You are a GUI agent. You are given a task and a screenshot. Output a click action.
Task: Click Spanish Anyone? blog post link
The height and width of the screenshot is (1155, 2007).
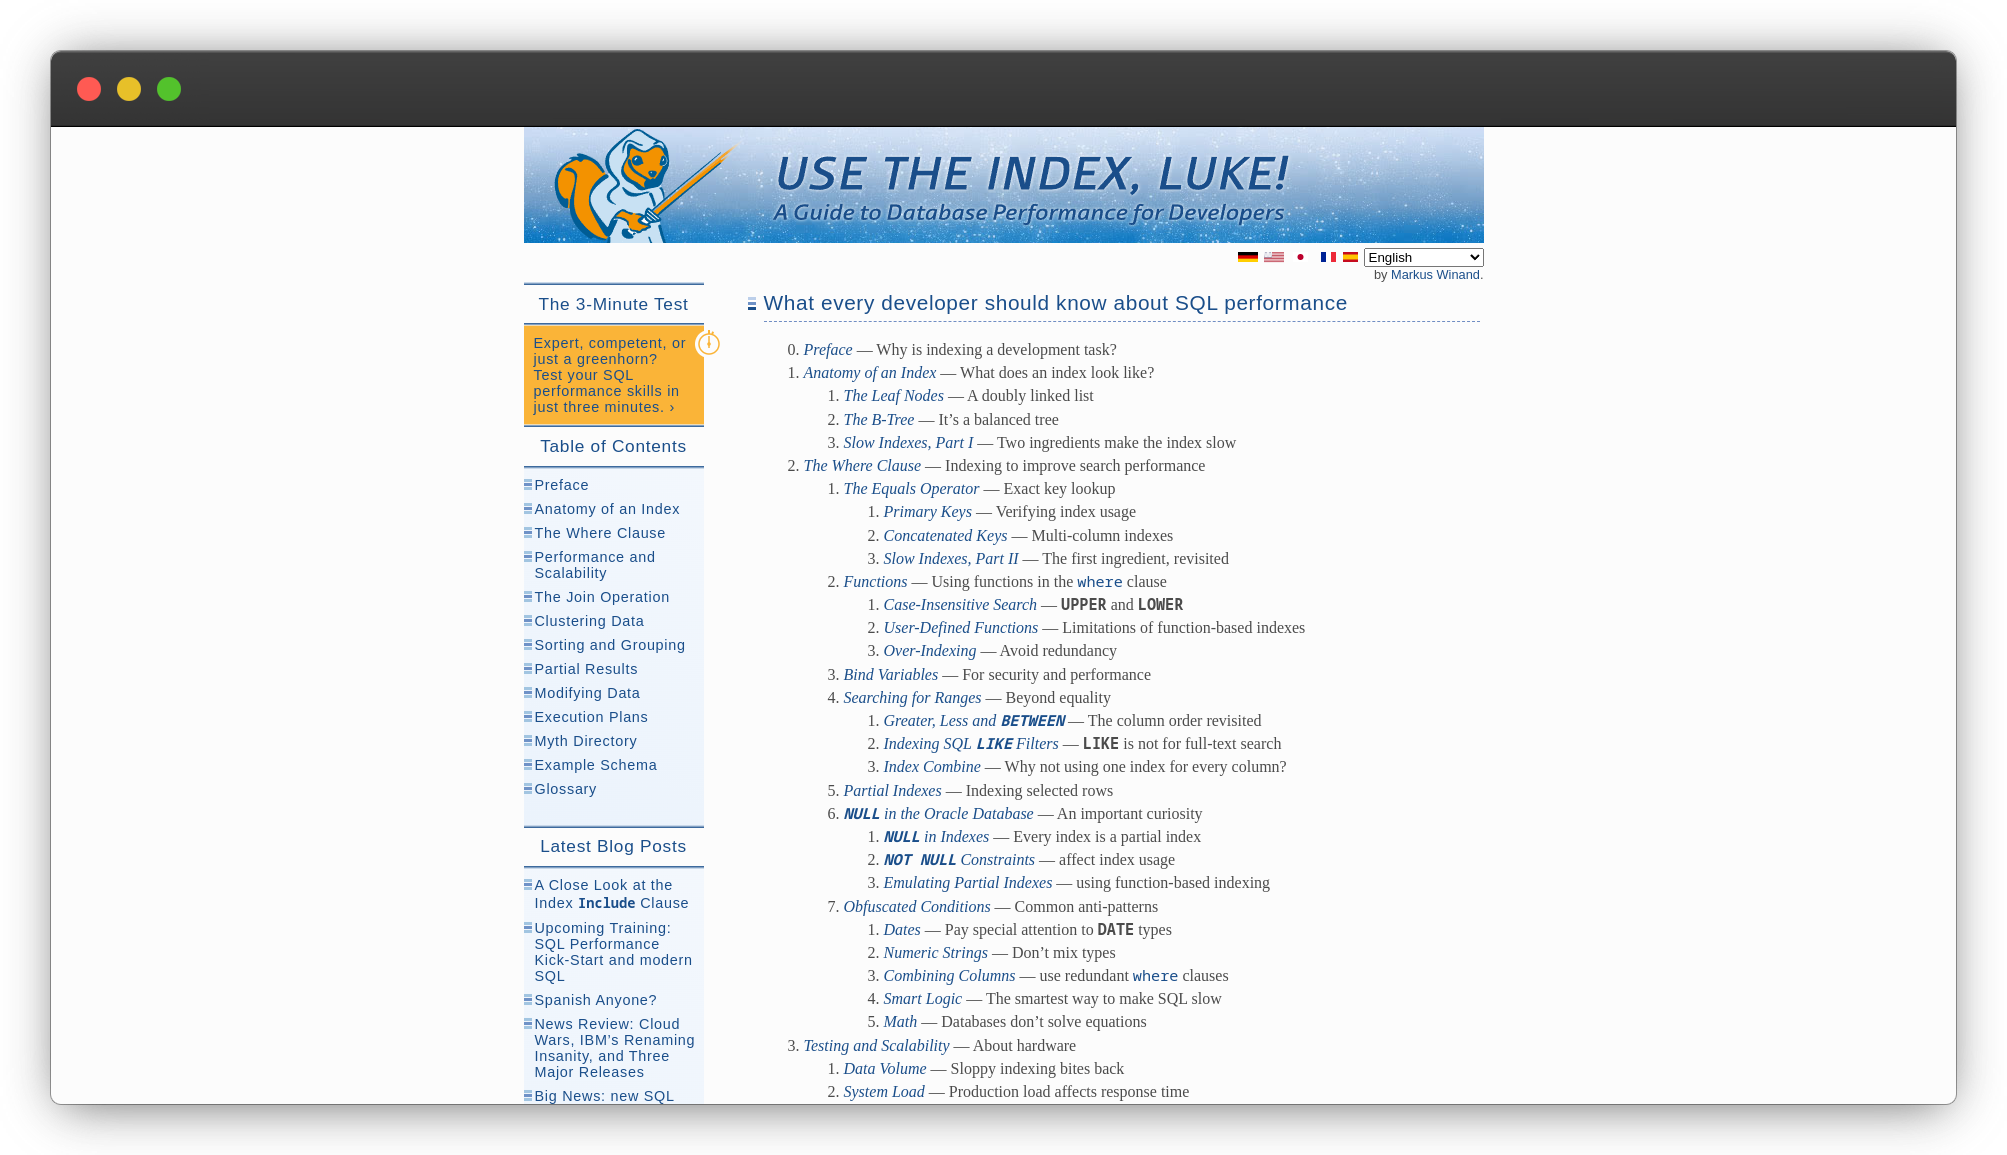coord(595,999)
